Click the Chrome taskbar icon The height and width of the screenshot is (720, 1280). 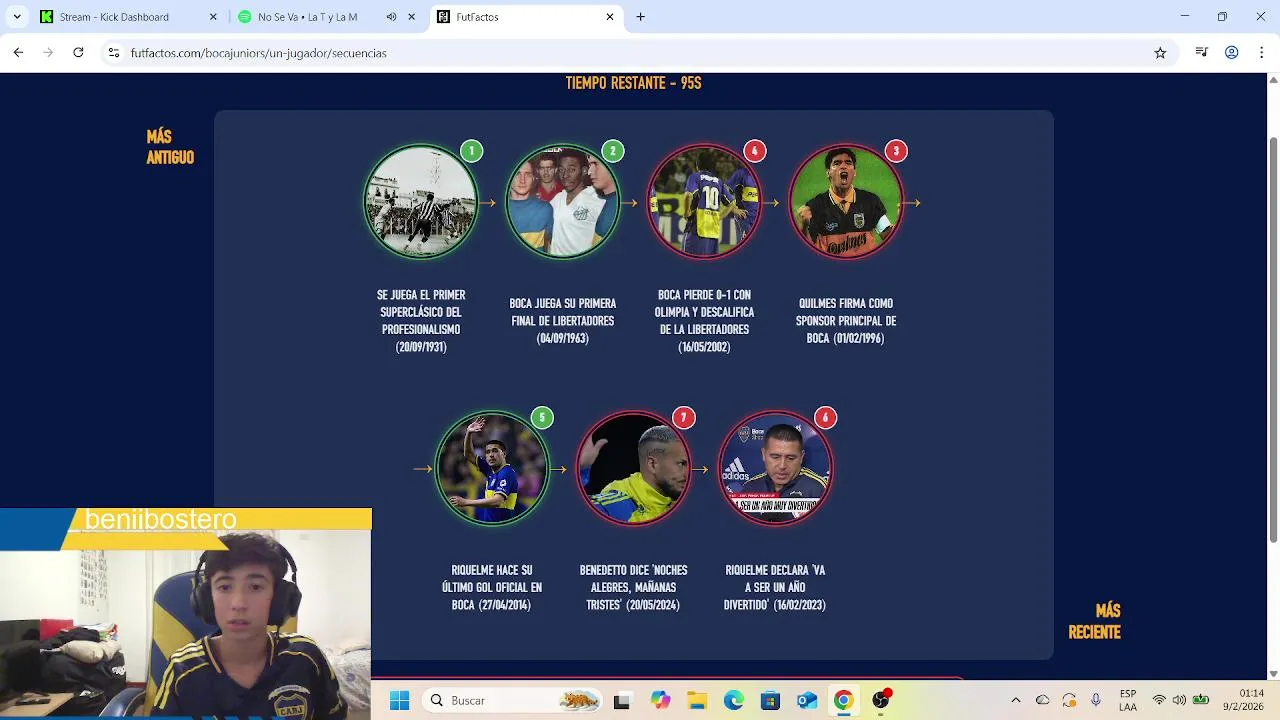[843, 701]
